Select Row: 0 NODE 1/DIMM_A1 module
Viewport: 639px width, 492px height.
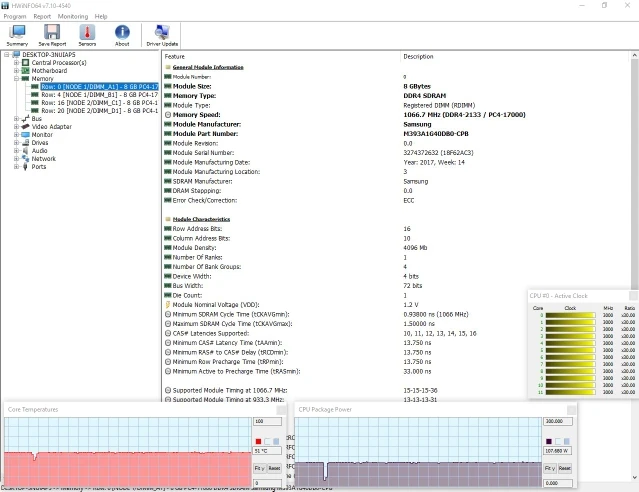[99, 87]
